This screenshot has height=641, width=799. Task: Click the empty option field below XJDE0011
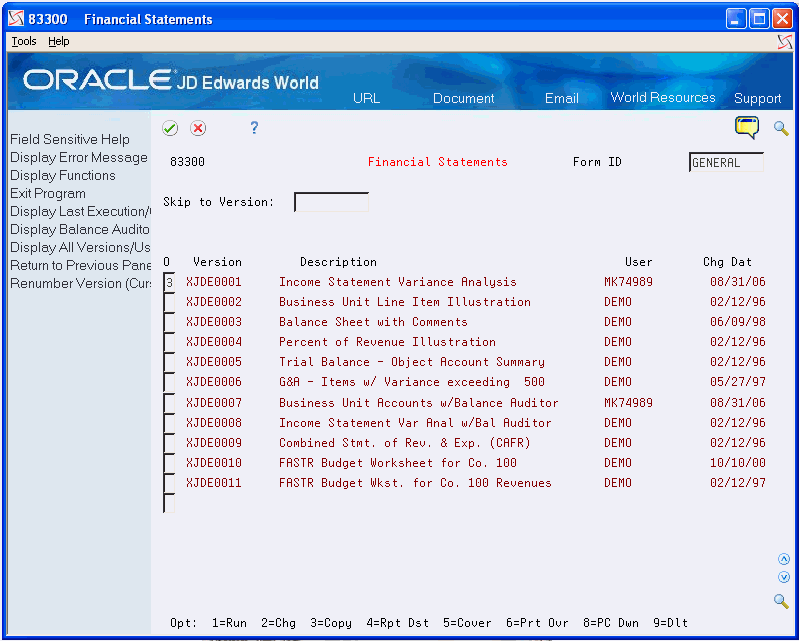pos(169,503)
